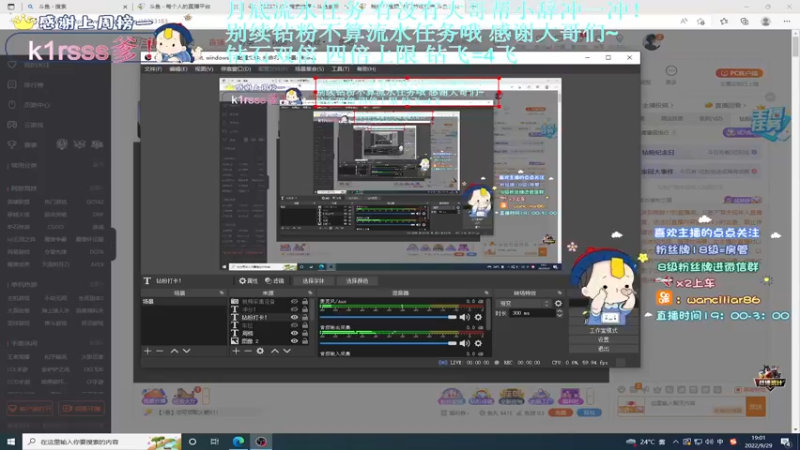
Task: Move source up with arrow icon
Action: (x=275, y=351)
